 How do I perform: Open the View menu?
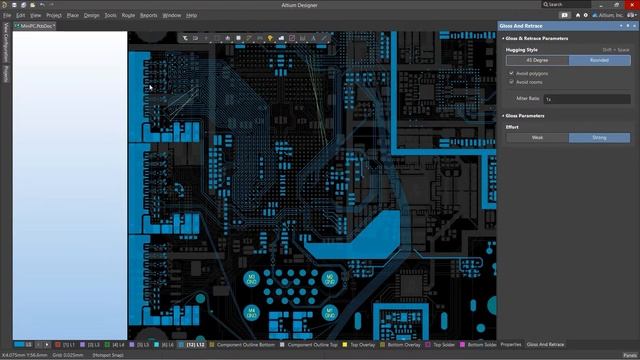[x=36, y=15]
